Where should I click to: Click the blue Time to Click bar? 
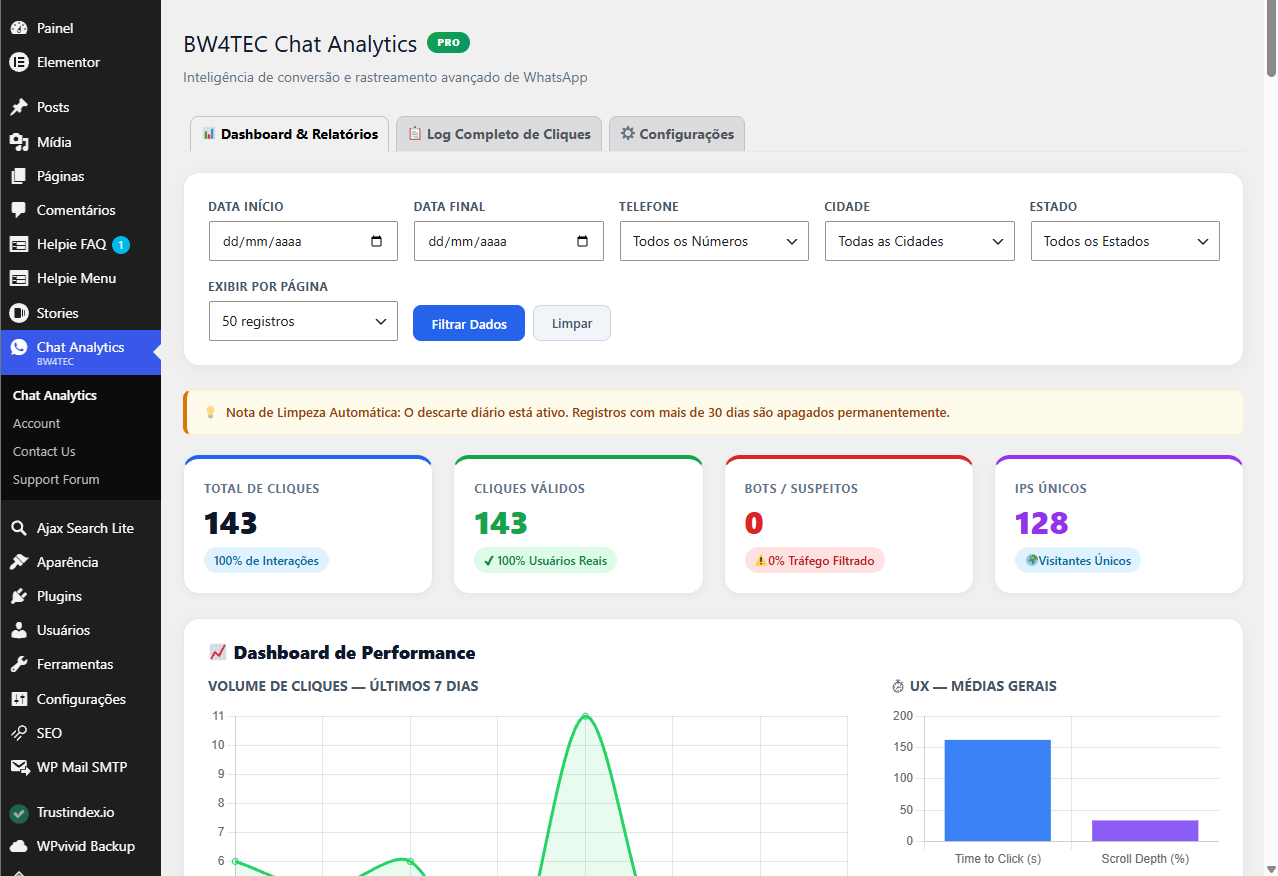click(x=997, y=790)
